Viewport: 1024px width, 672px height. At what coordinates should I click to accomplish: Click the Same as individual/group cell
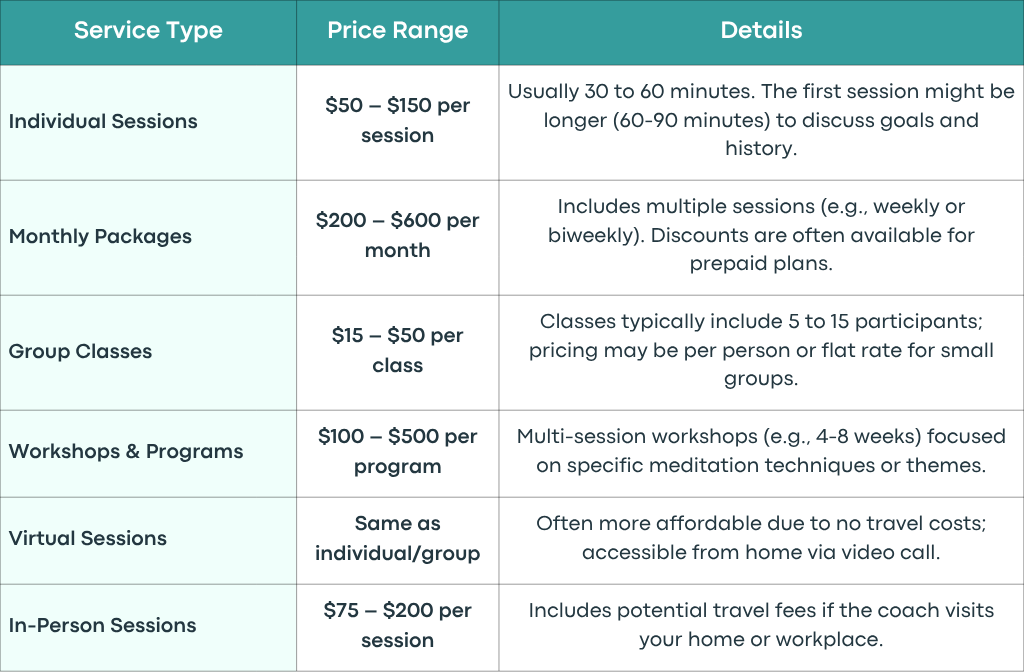click(x=398, y=538)
